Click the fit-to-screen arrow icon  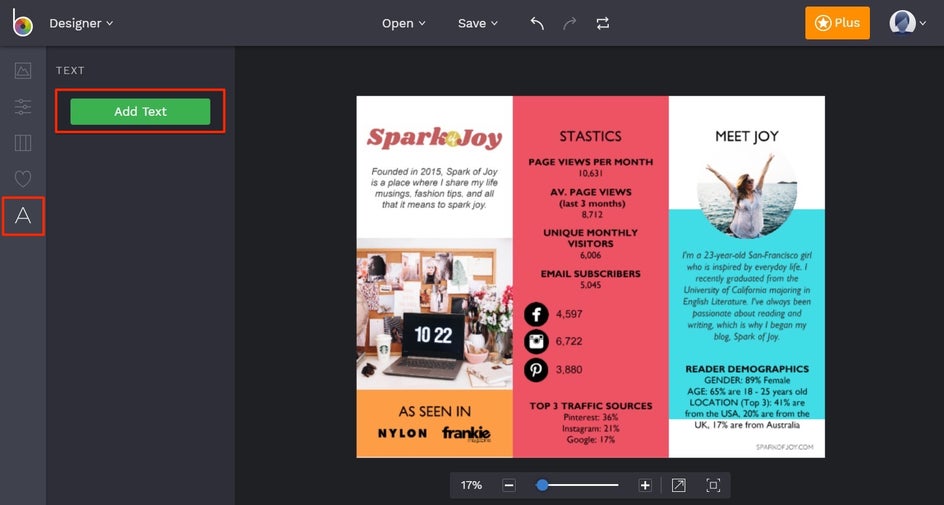[x=678, y=485]
